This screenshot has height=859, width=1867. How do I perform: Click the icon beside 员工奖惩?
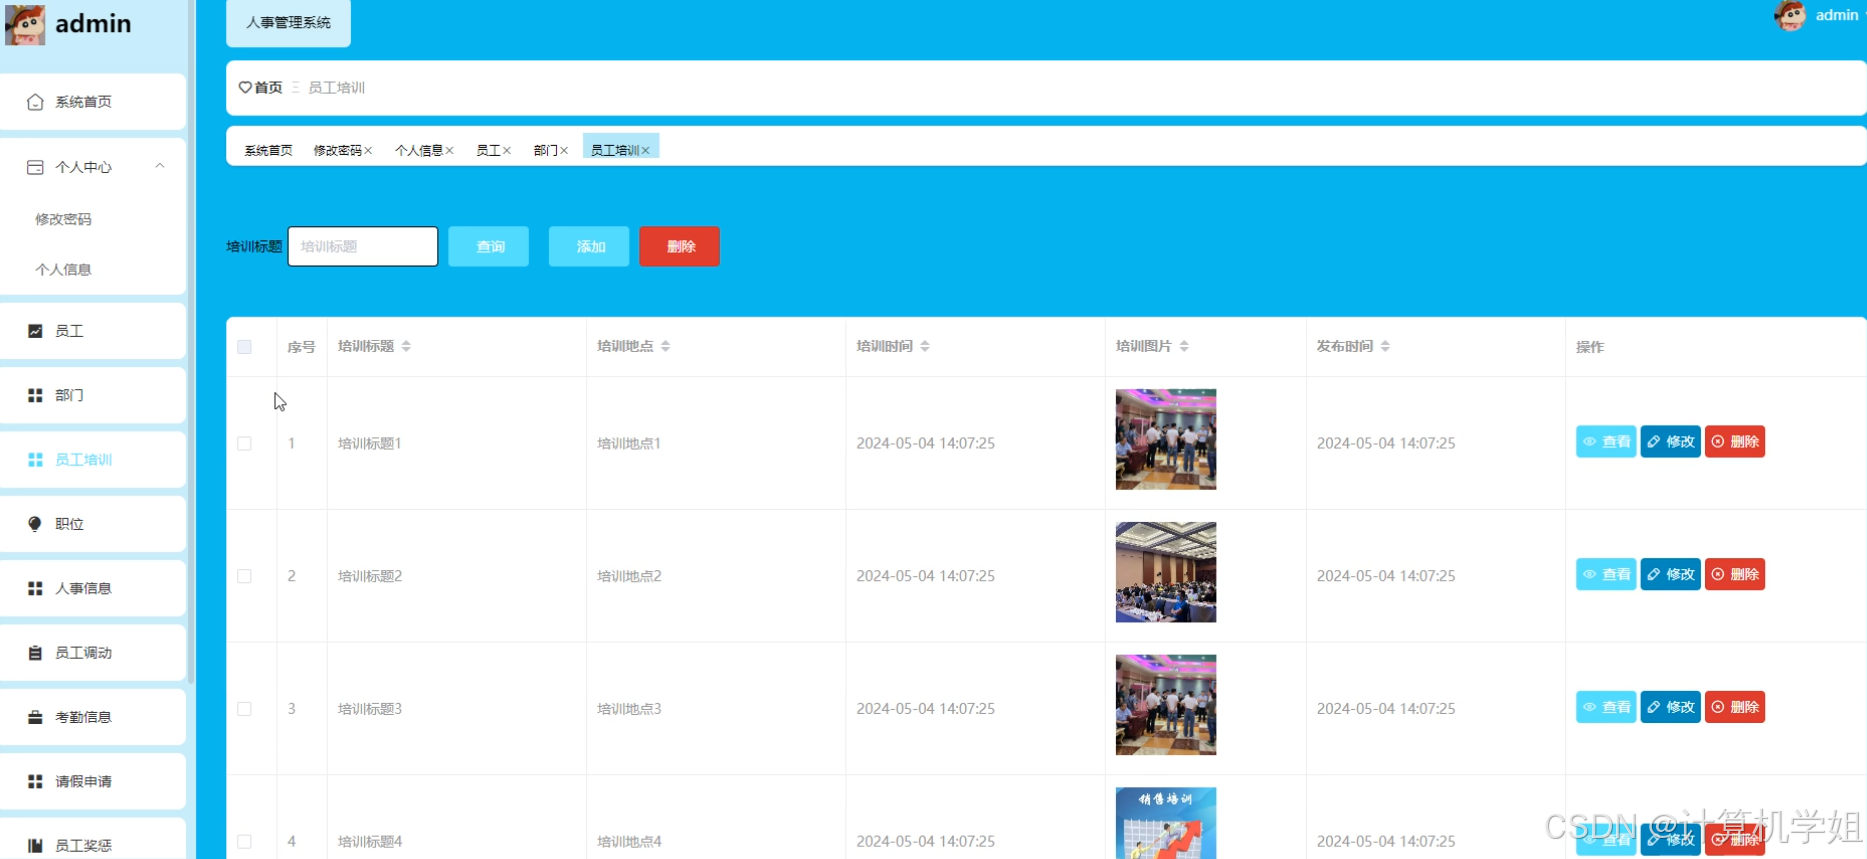pyautogui.click(x=35, y=846)
